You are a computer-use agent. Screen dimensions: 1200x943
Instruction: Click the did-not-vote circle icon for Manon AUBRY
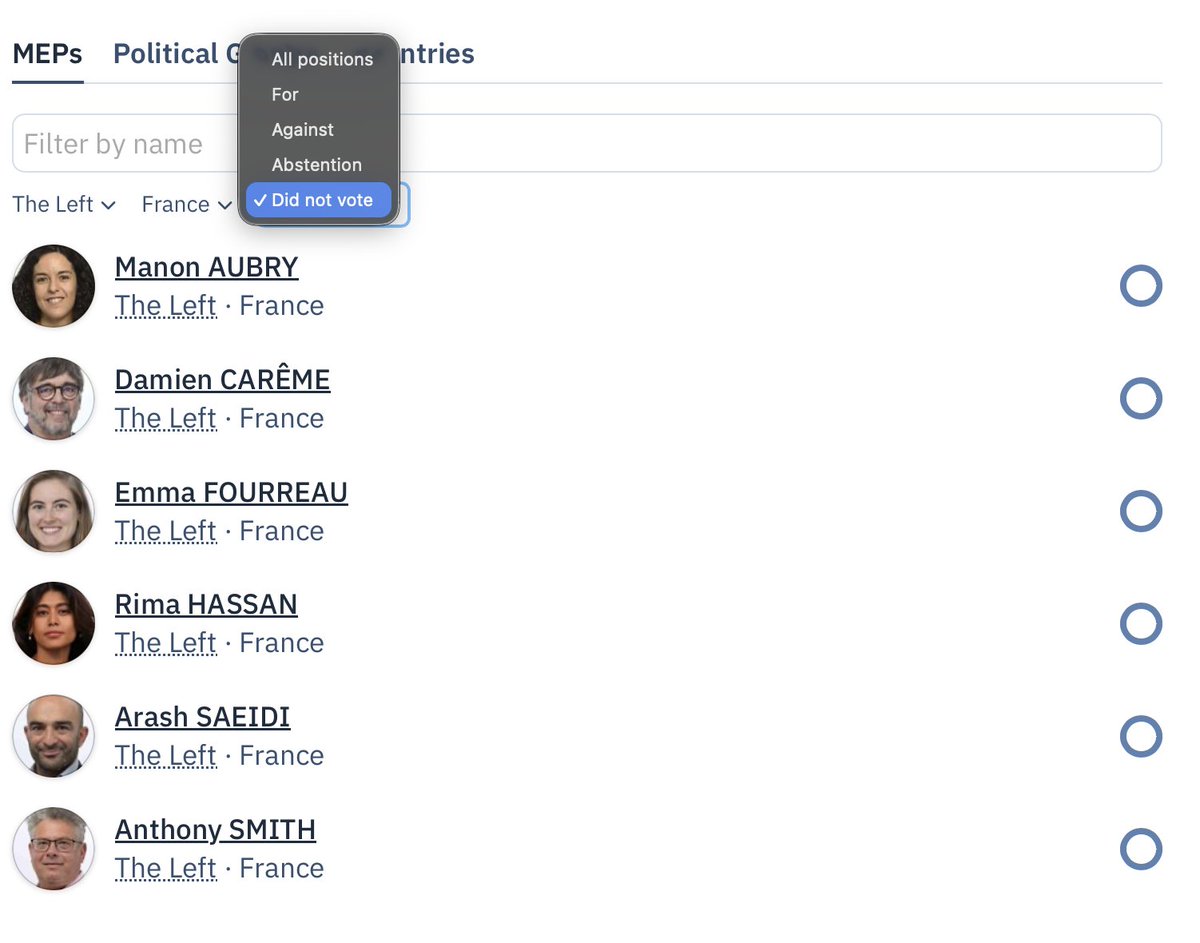tap(1140, 286)
